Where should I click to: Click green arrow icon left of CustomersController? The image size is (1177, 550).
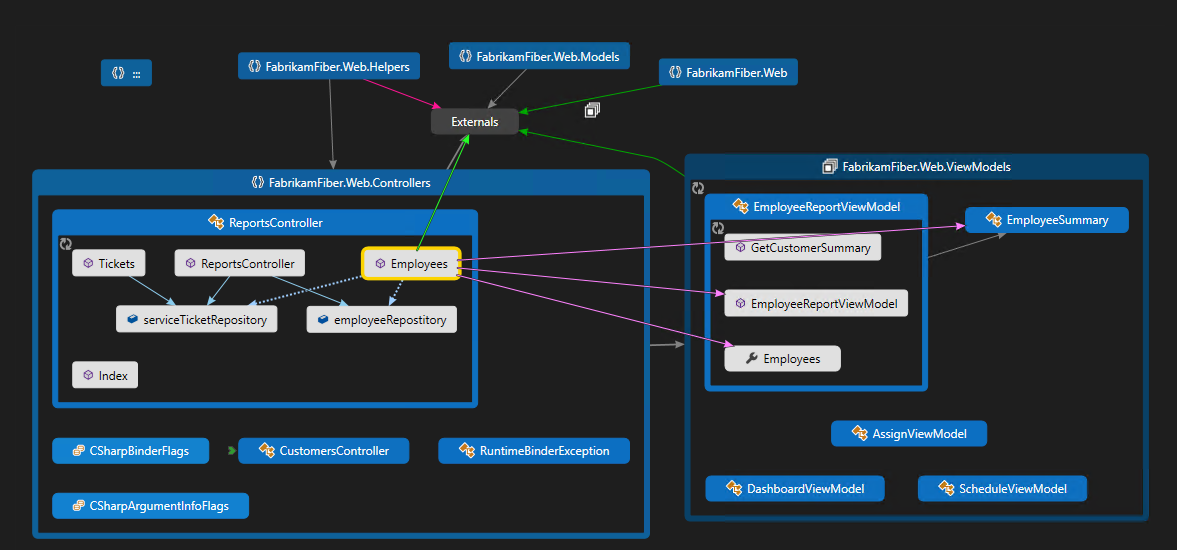click(231, 451)
